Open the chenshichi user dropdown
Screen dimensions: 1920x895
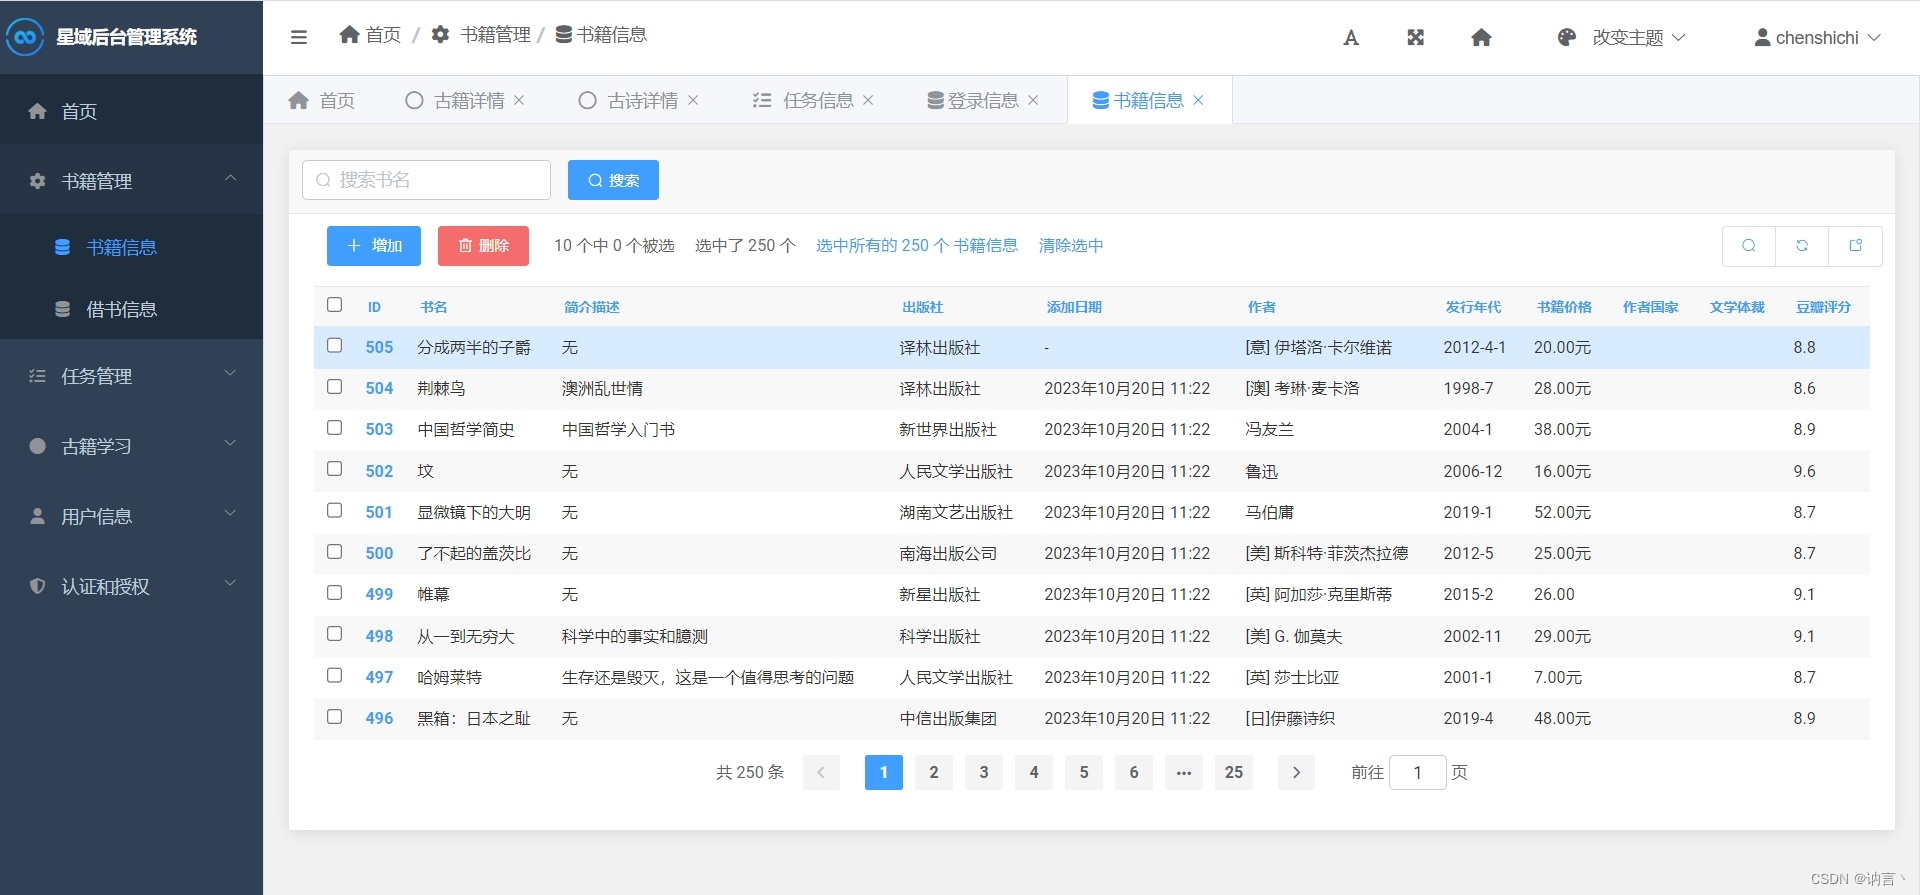pyautogui.click(x=1818, y=38)
